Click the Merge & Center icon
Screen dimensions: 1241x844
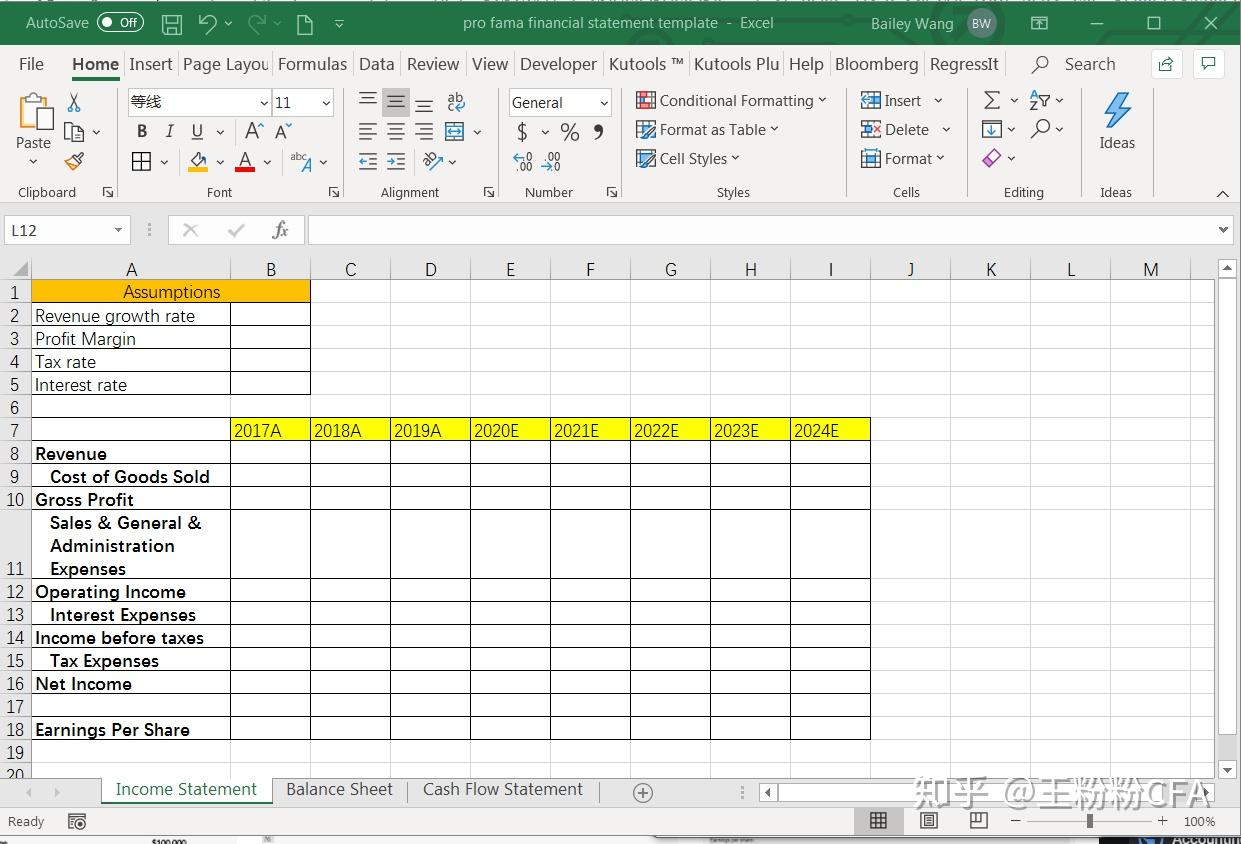[x=454, y=131]
